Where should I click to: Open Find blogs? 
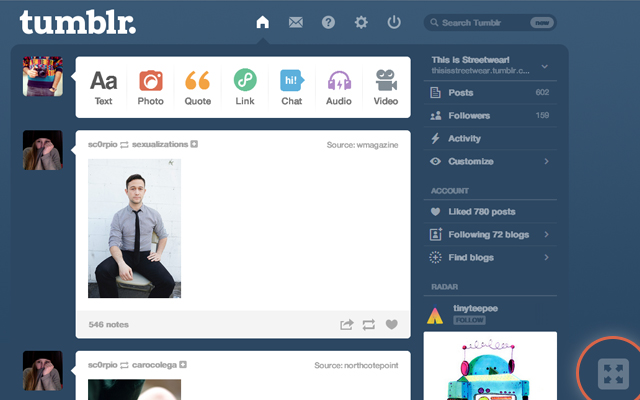click(490, 257)
